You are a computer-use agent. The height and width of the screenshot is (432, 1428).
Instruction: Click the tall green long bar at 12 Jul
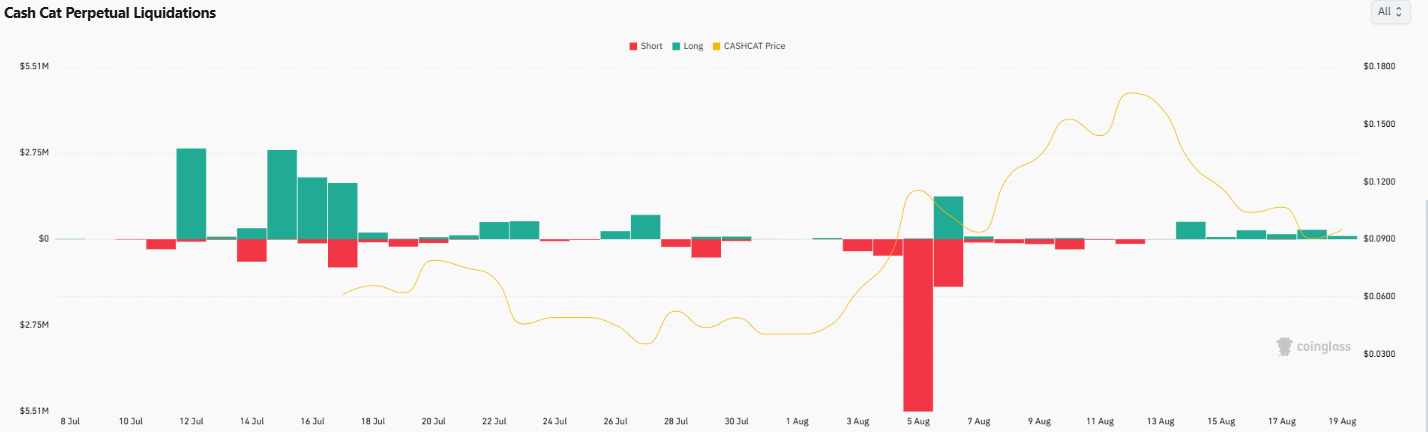tap(191, 194)
